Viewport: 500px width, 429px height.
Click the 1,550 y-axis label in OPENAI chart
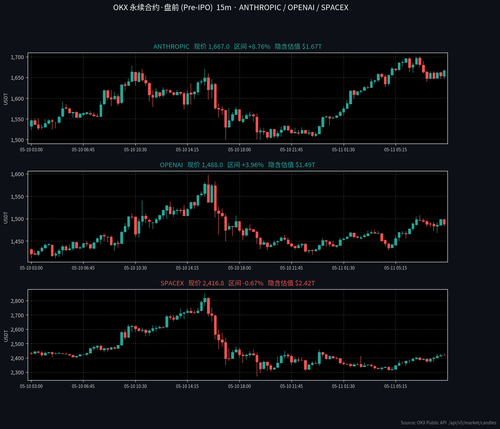pyautogui.click(x=17, y=197)
